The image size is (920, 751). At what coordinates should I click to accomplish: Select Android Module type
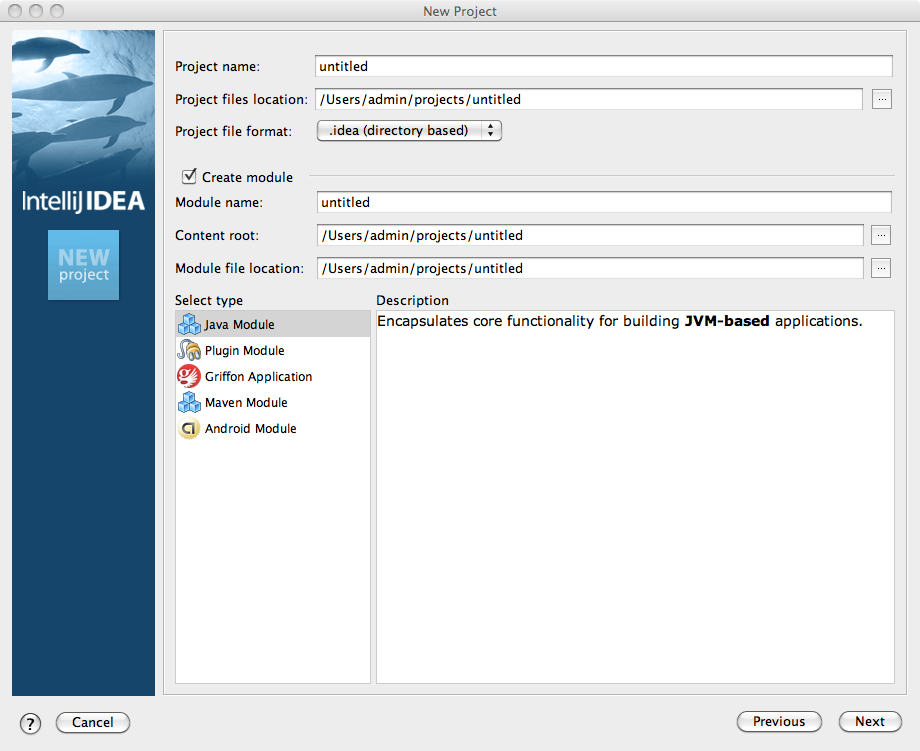point(273,428)
